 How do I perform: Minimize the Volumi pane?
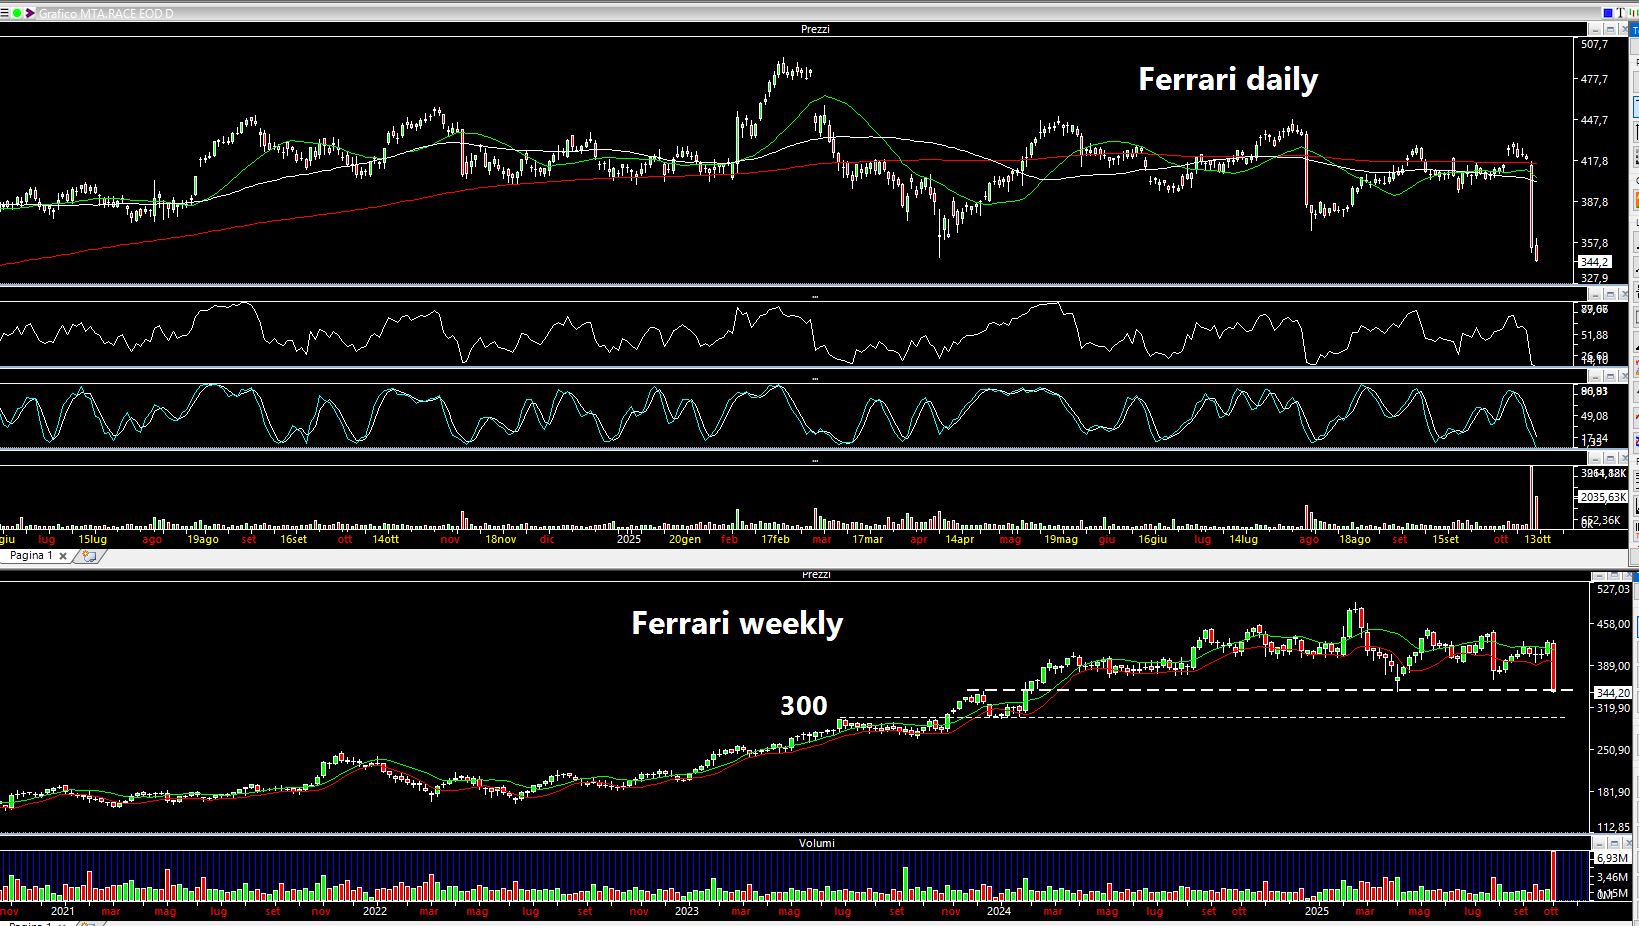tap(1597, 843)
